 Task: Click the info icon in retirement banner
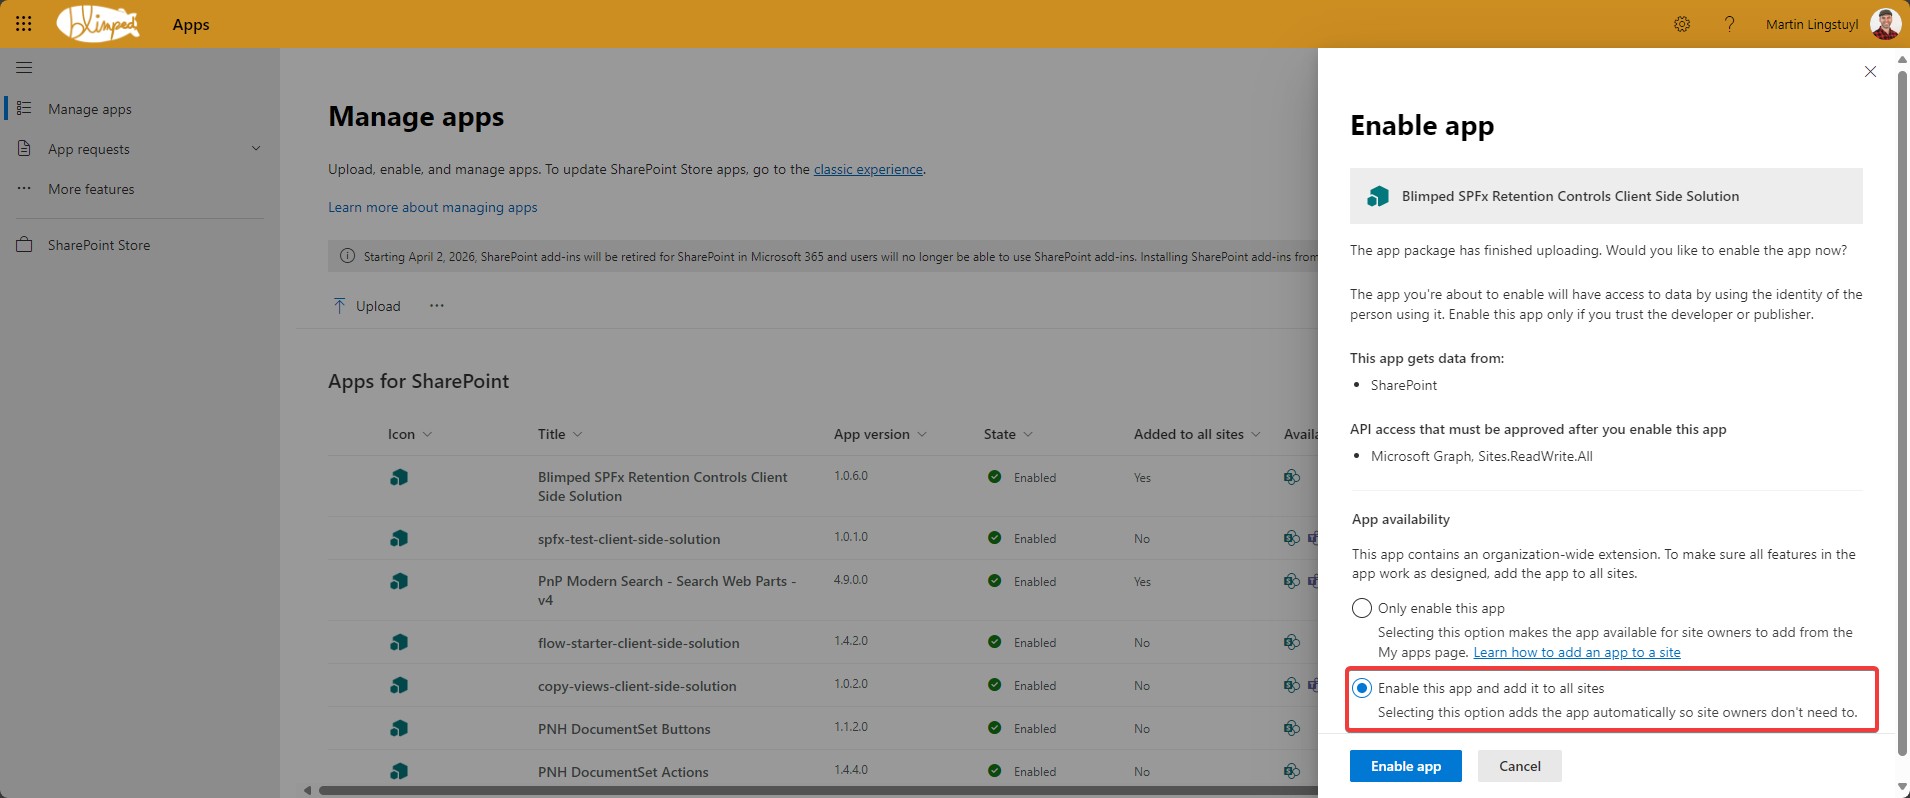click(347, 256)
